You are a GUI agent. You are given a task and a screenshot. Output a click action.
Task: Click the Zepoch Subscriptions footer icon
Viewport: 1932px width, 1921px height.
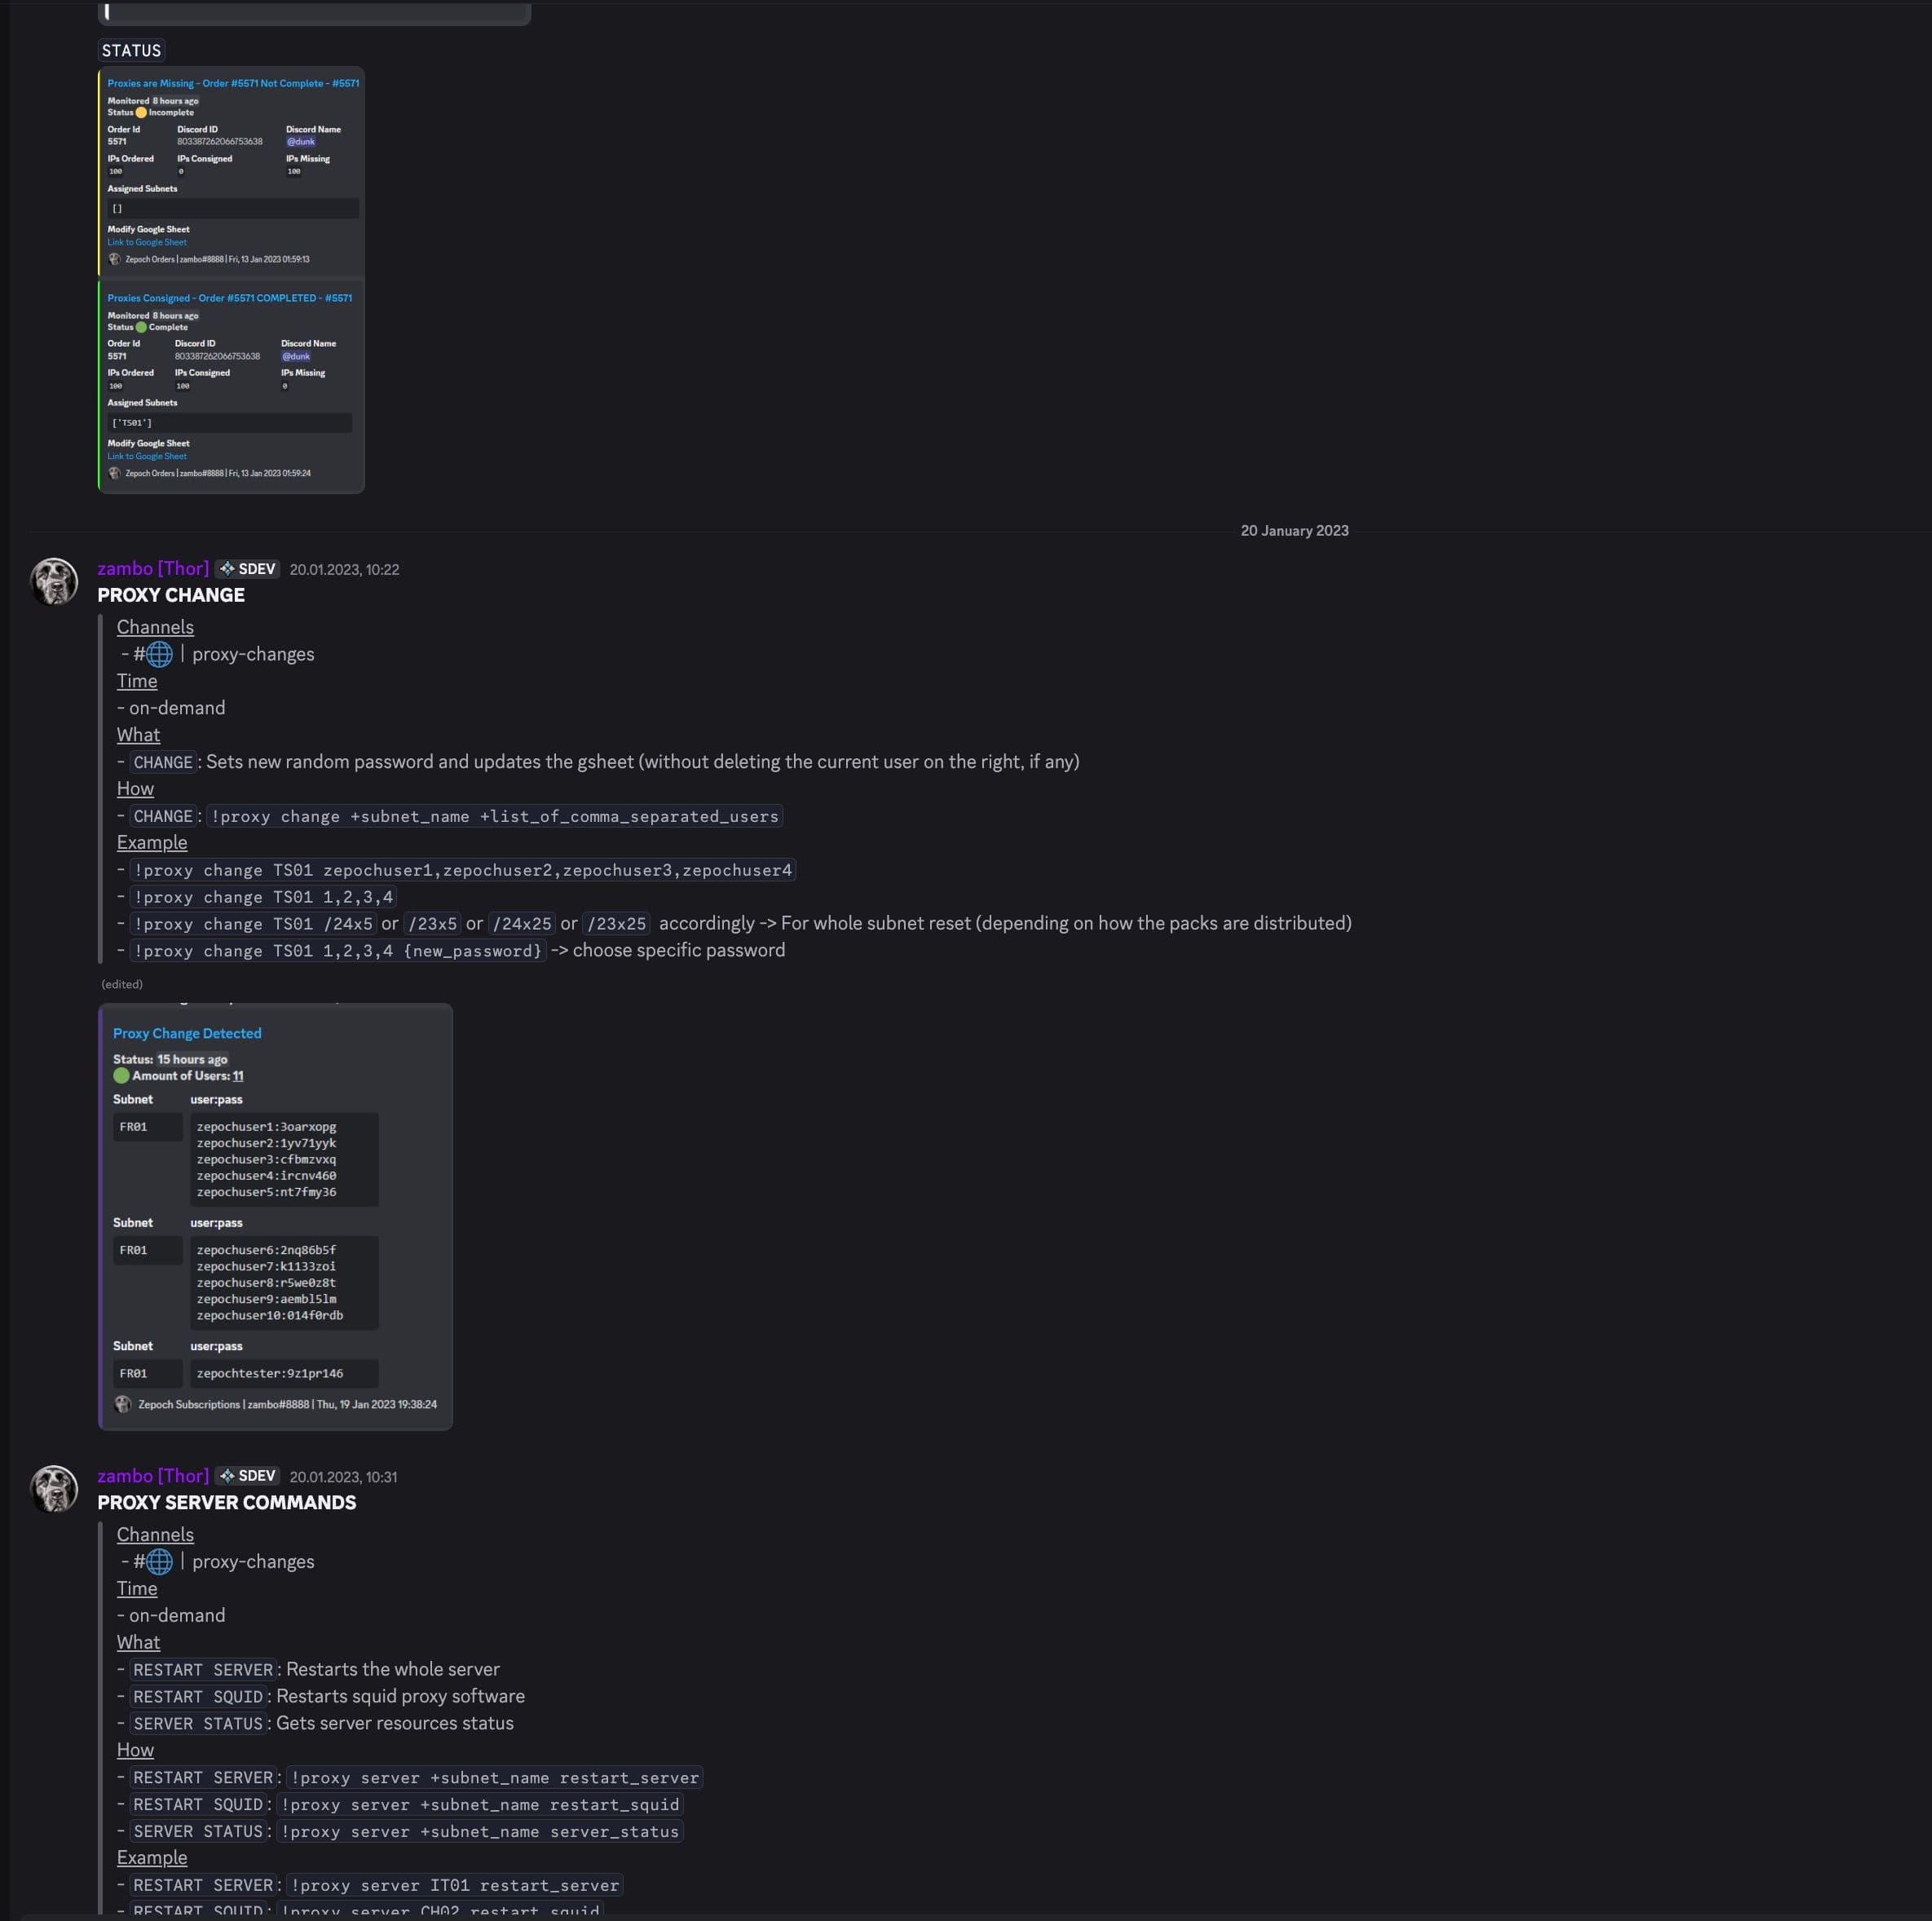click(124, 1404)
